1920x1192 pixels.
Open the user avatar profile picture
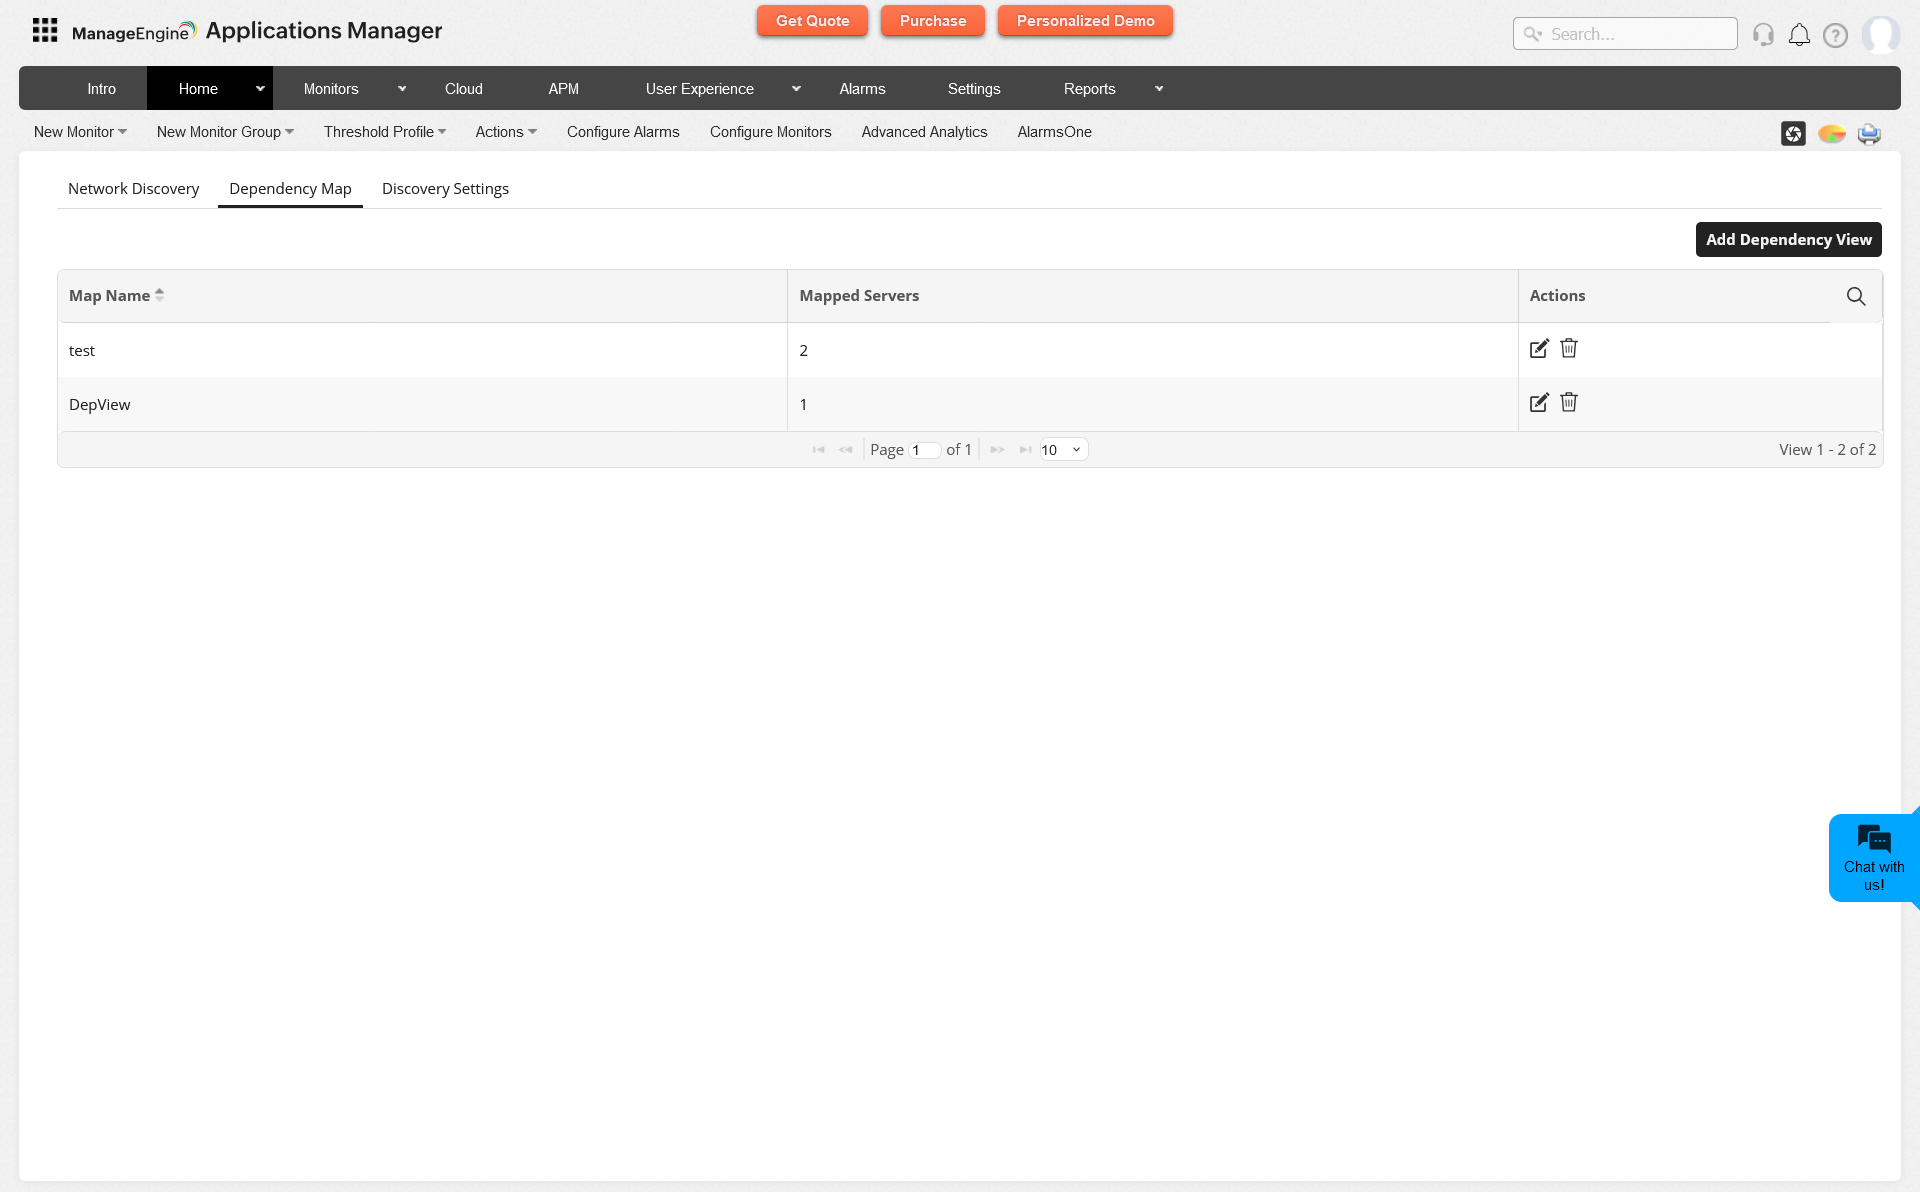pyautogui.click(x=1882, y=34)
